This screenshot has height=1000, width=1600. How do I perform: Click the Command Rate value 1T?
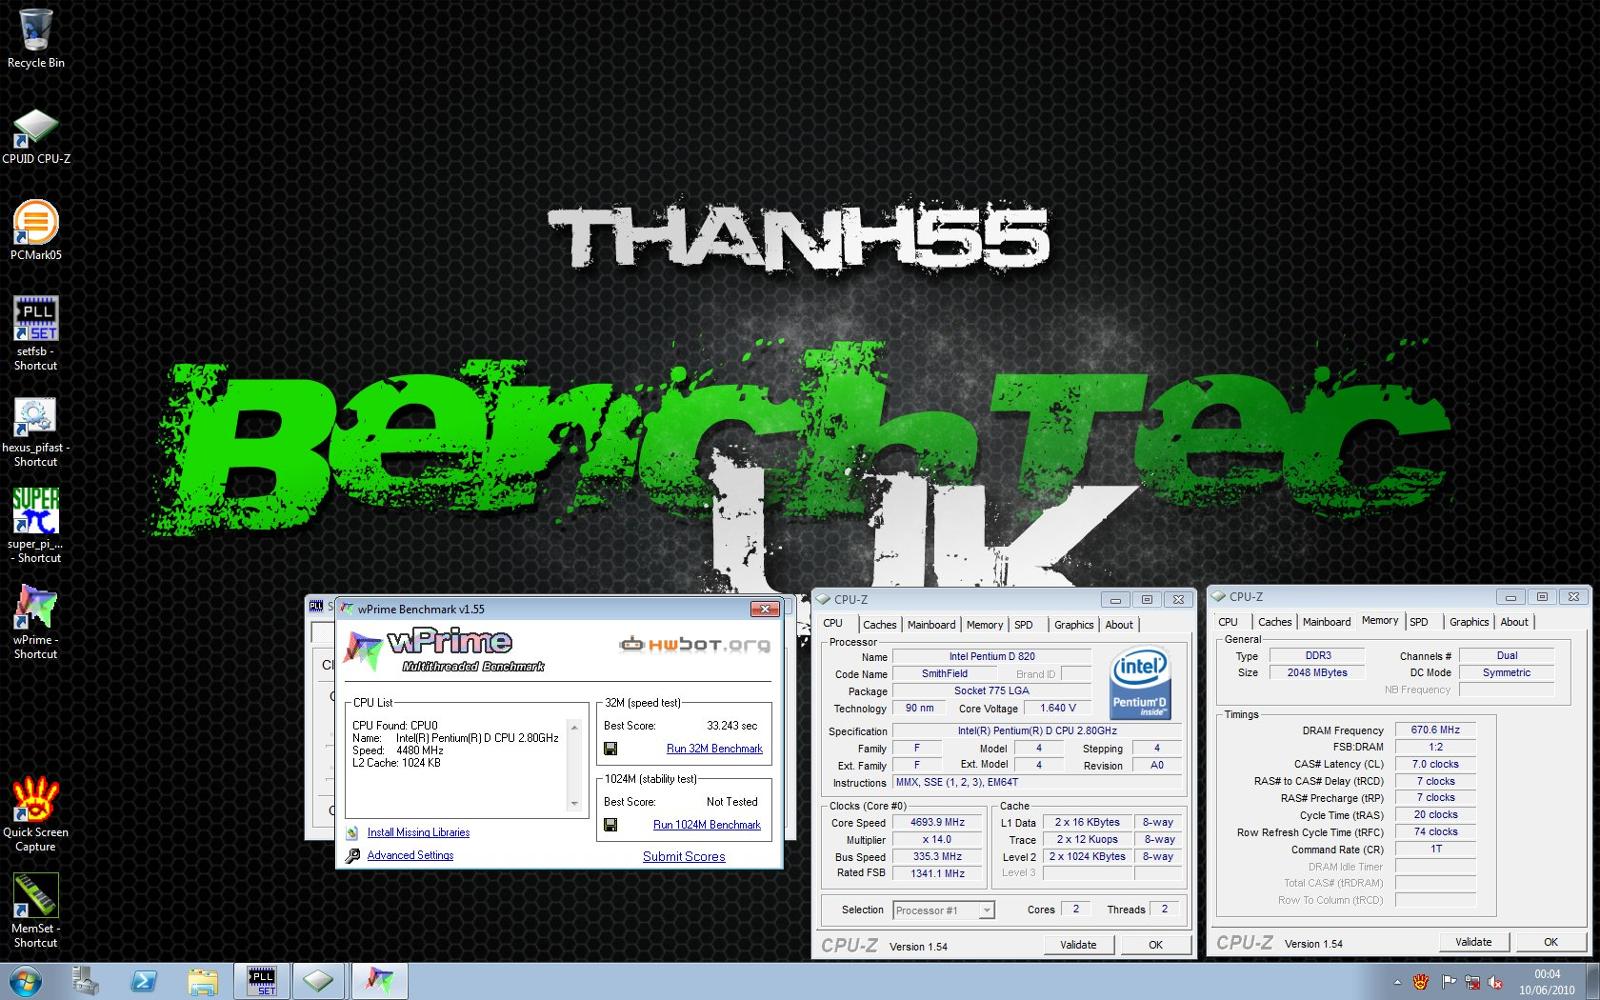click(x=1435, y=849)
